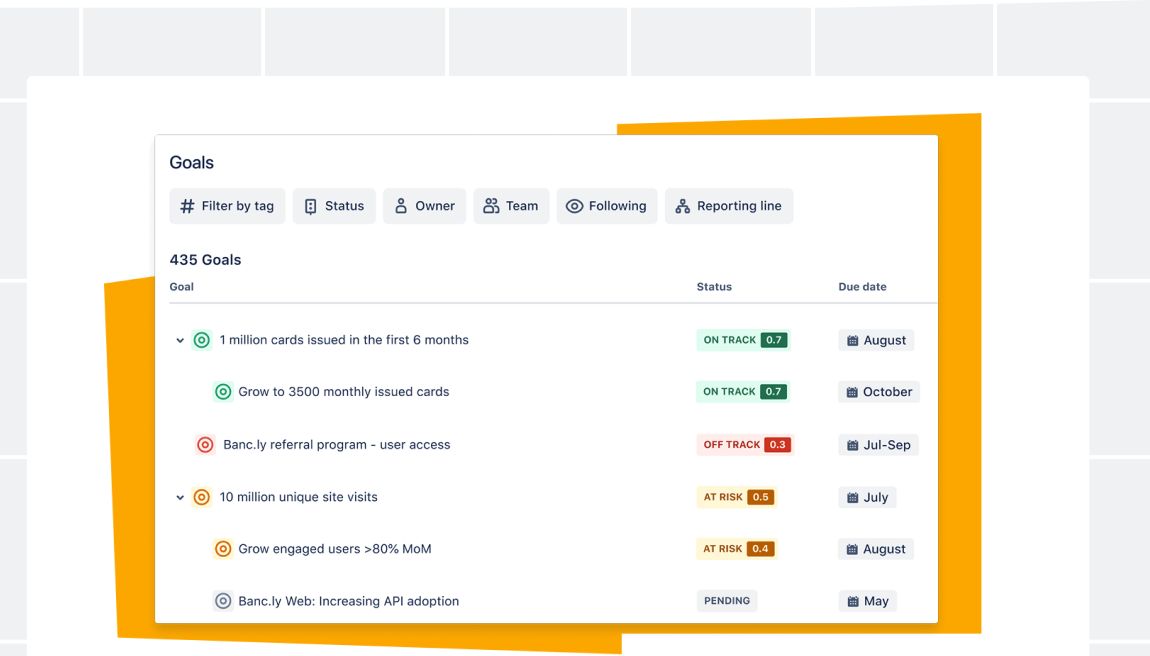This screenshot has width=1150, height=656.
Task: Select the Reporting line filter
Action: (728, 206)
